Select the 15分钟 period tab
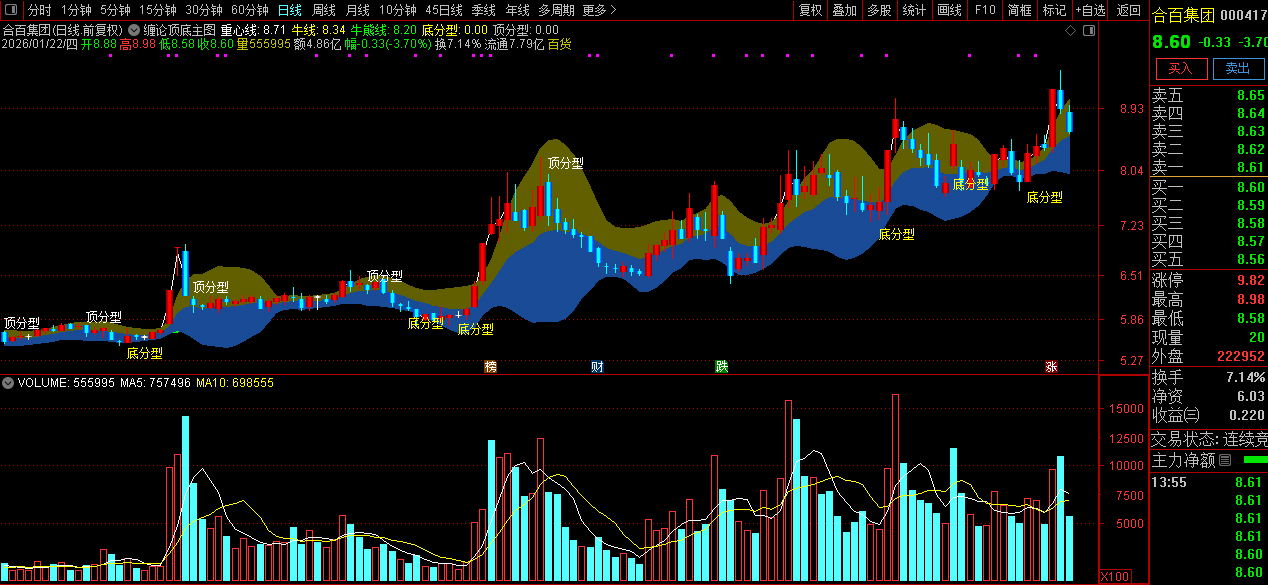The height and width of the screenshot is (585, 1268). pos(158,10)
